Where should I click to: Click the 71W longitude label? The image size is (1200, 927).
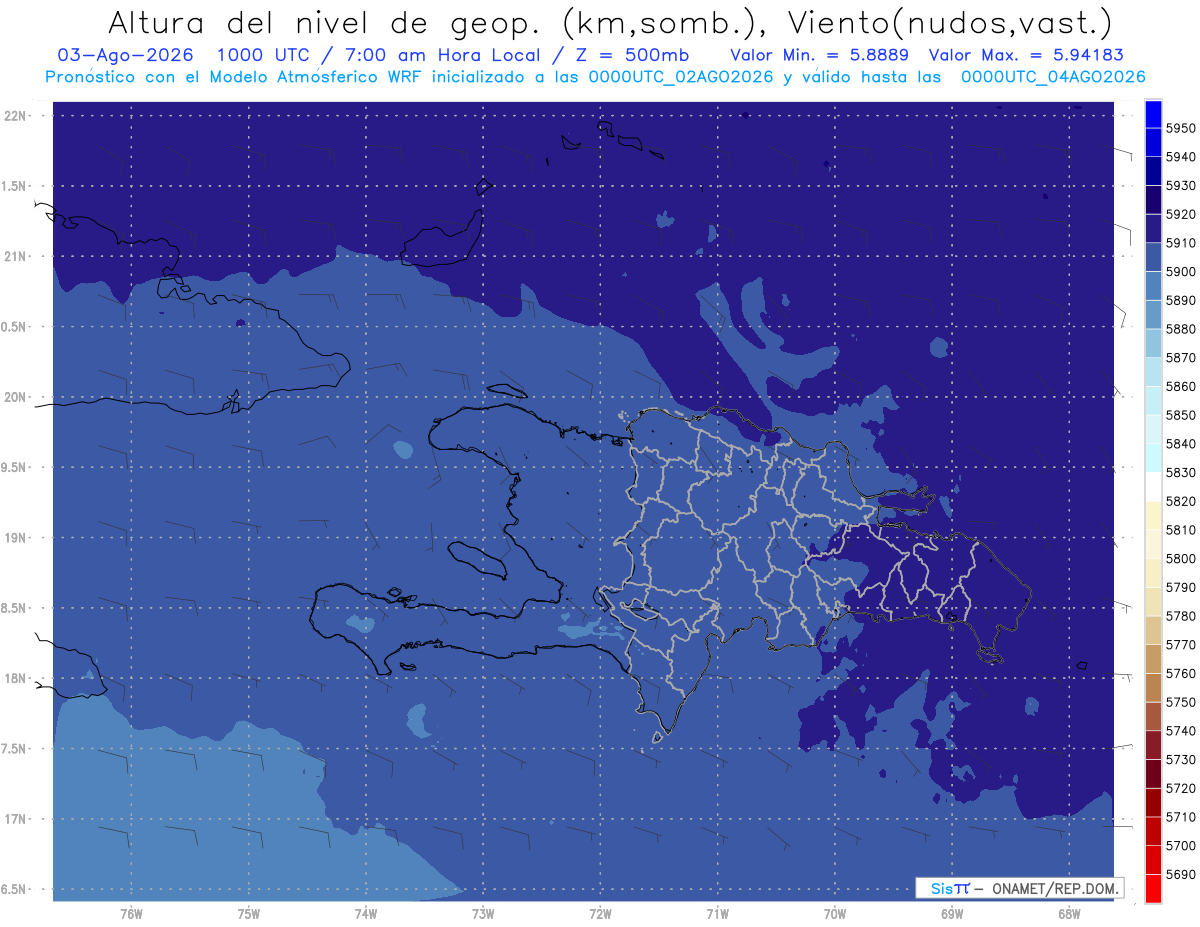pos(717,913)
